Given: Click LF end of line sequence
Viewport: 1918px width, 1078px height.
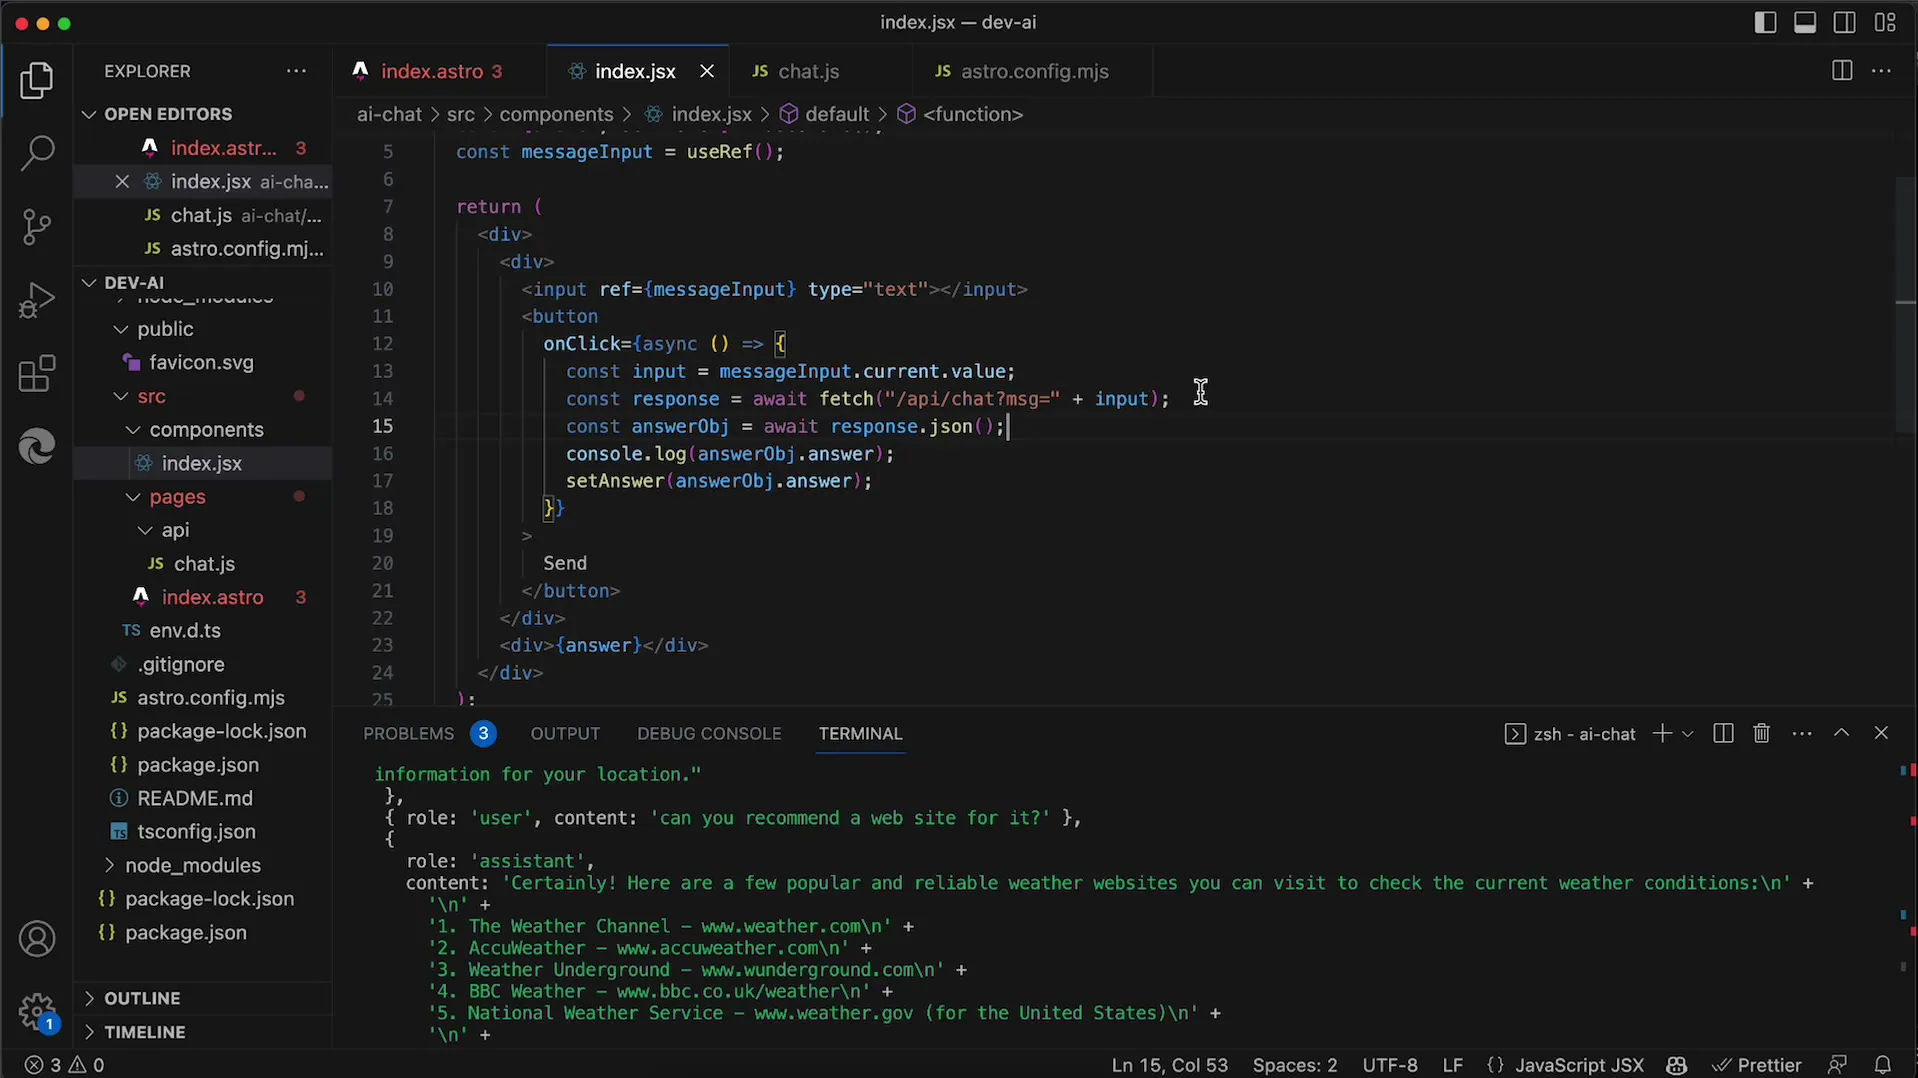Looking at the screenshot, I should pos(1452,1065).
